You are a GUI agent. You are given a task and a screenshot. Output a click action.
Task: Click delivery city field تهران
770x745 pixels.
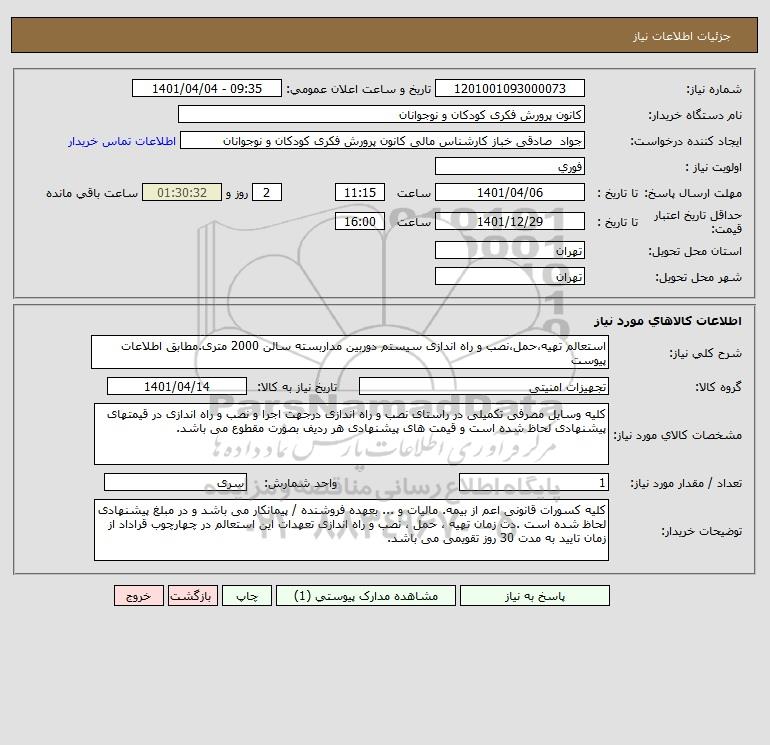510,276
